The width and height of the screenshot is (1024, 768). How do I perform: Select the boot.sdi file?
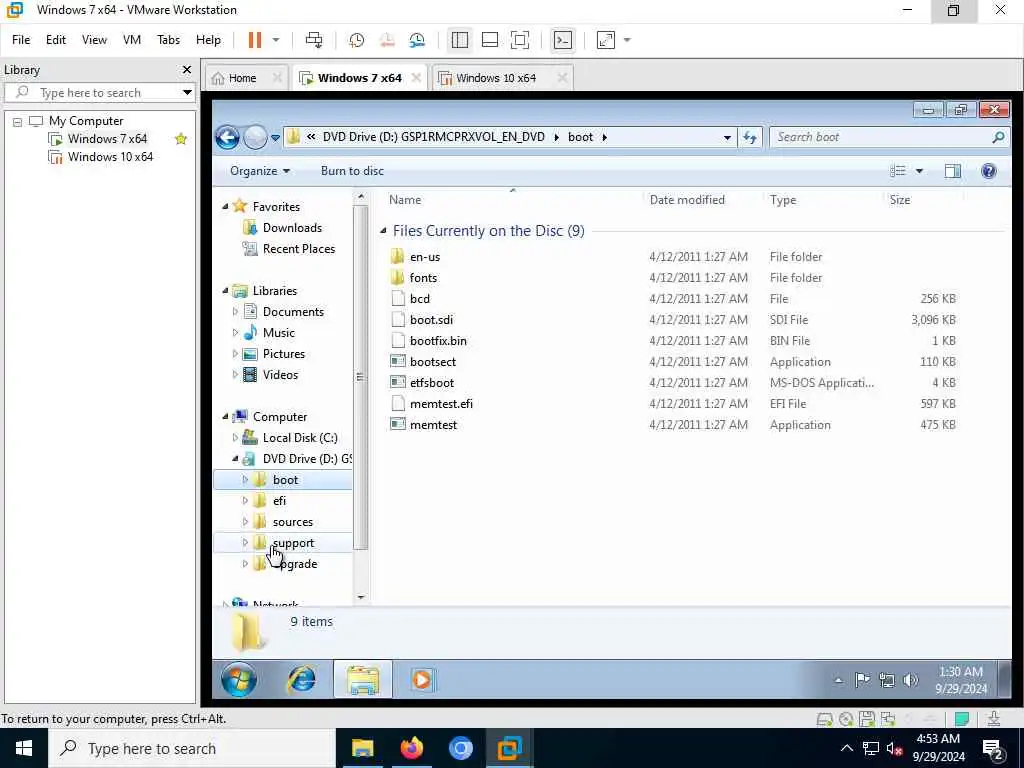click(x=431, y=319)
